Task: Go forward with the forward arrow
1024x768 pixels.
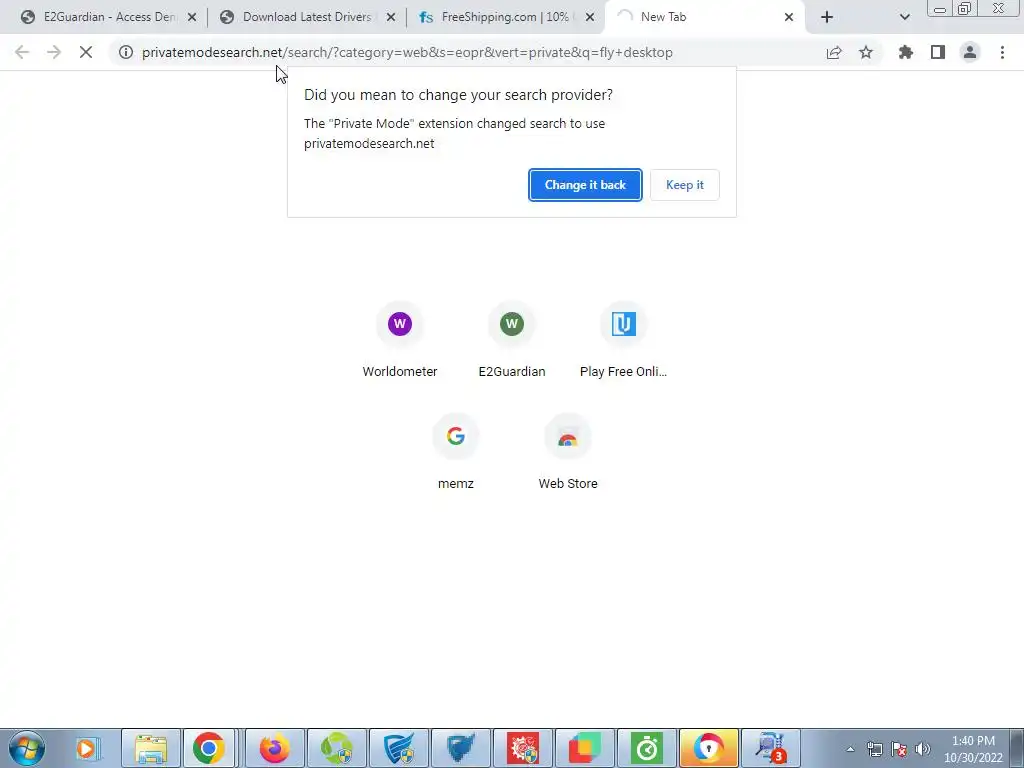Action: [54, 52]
